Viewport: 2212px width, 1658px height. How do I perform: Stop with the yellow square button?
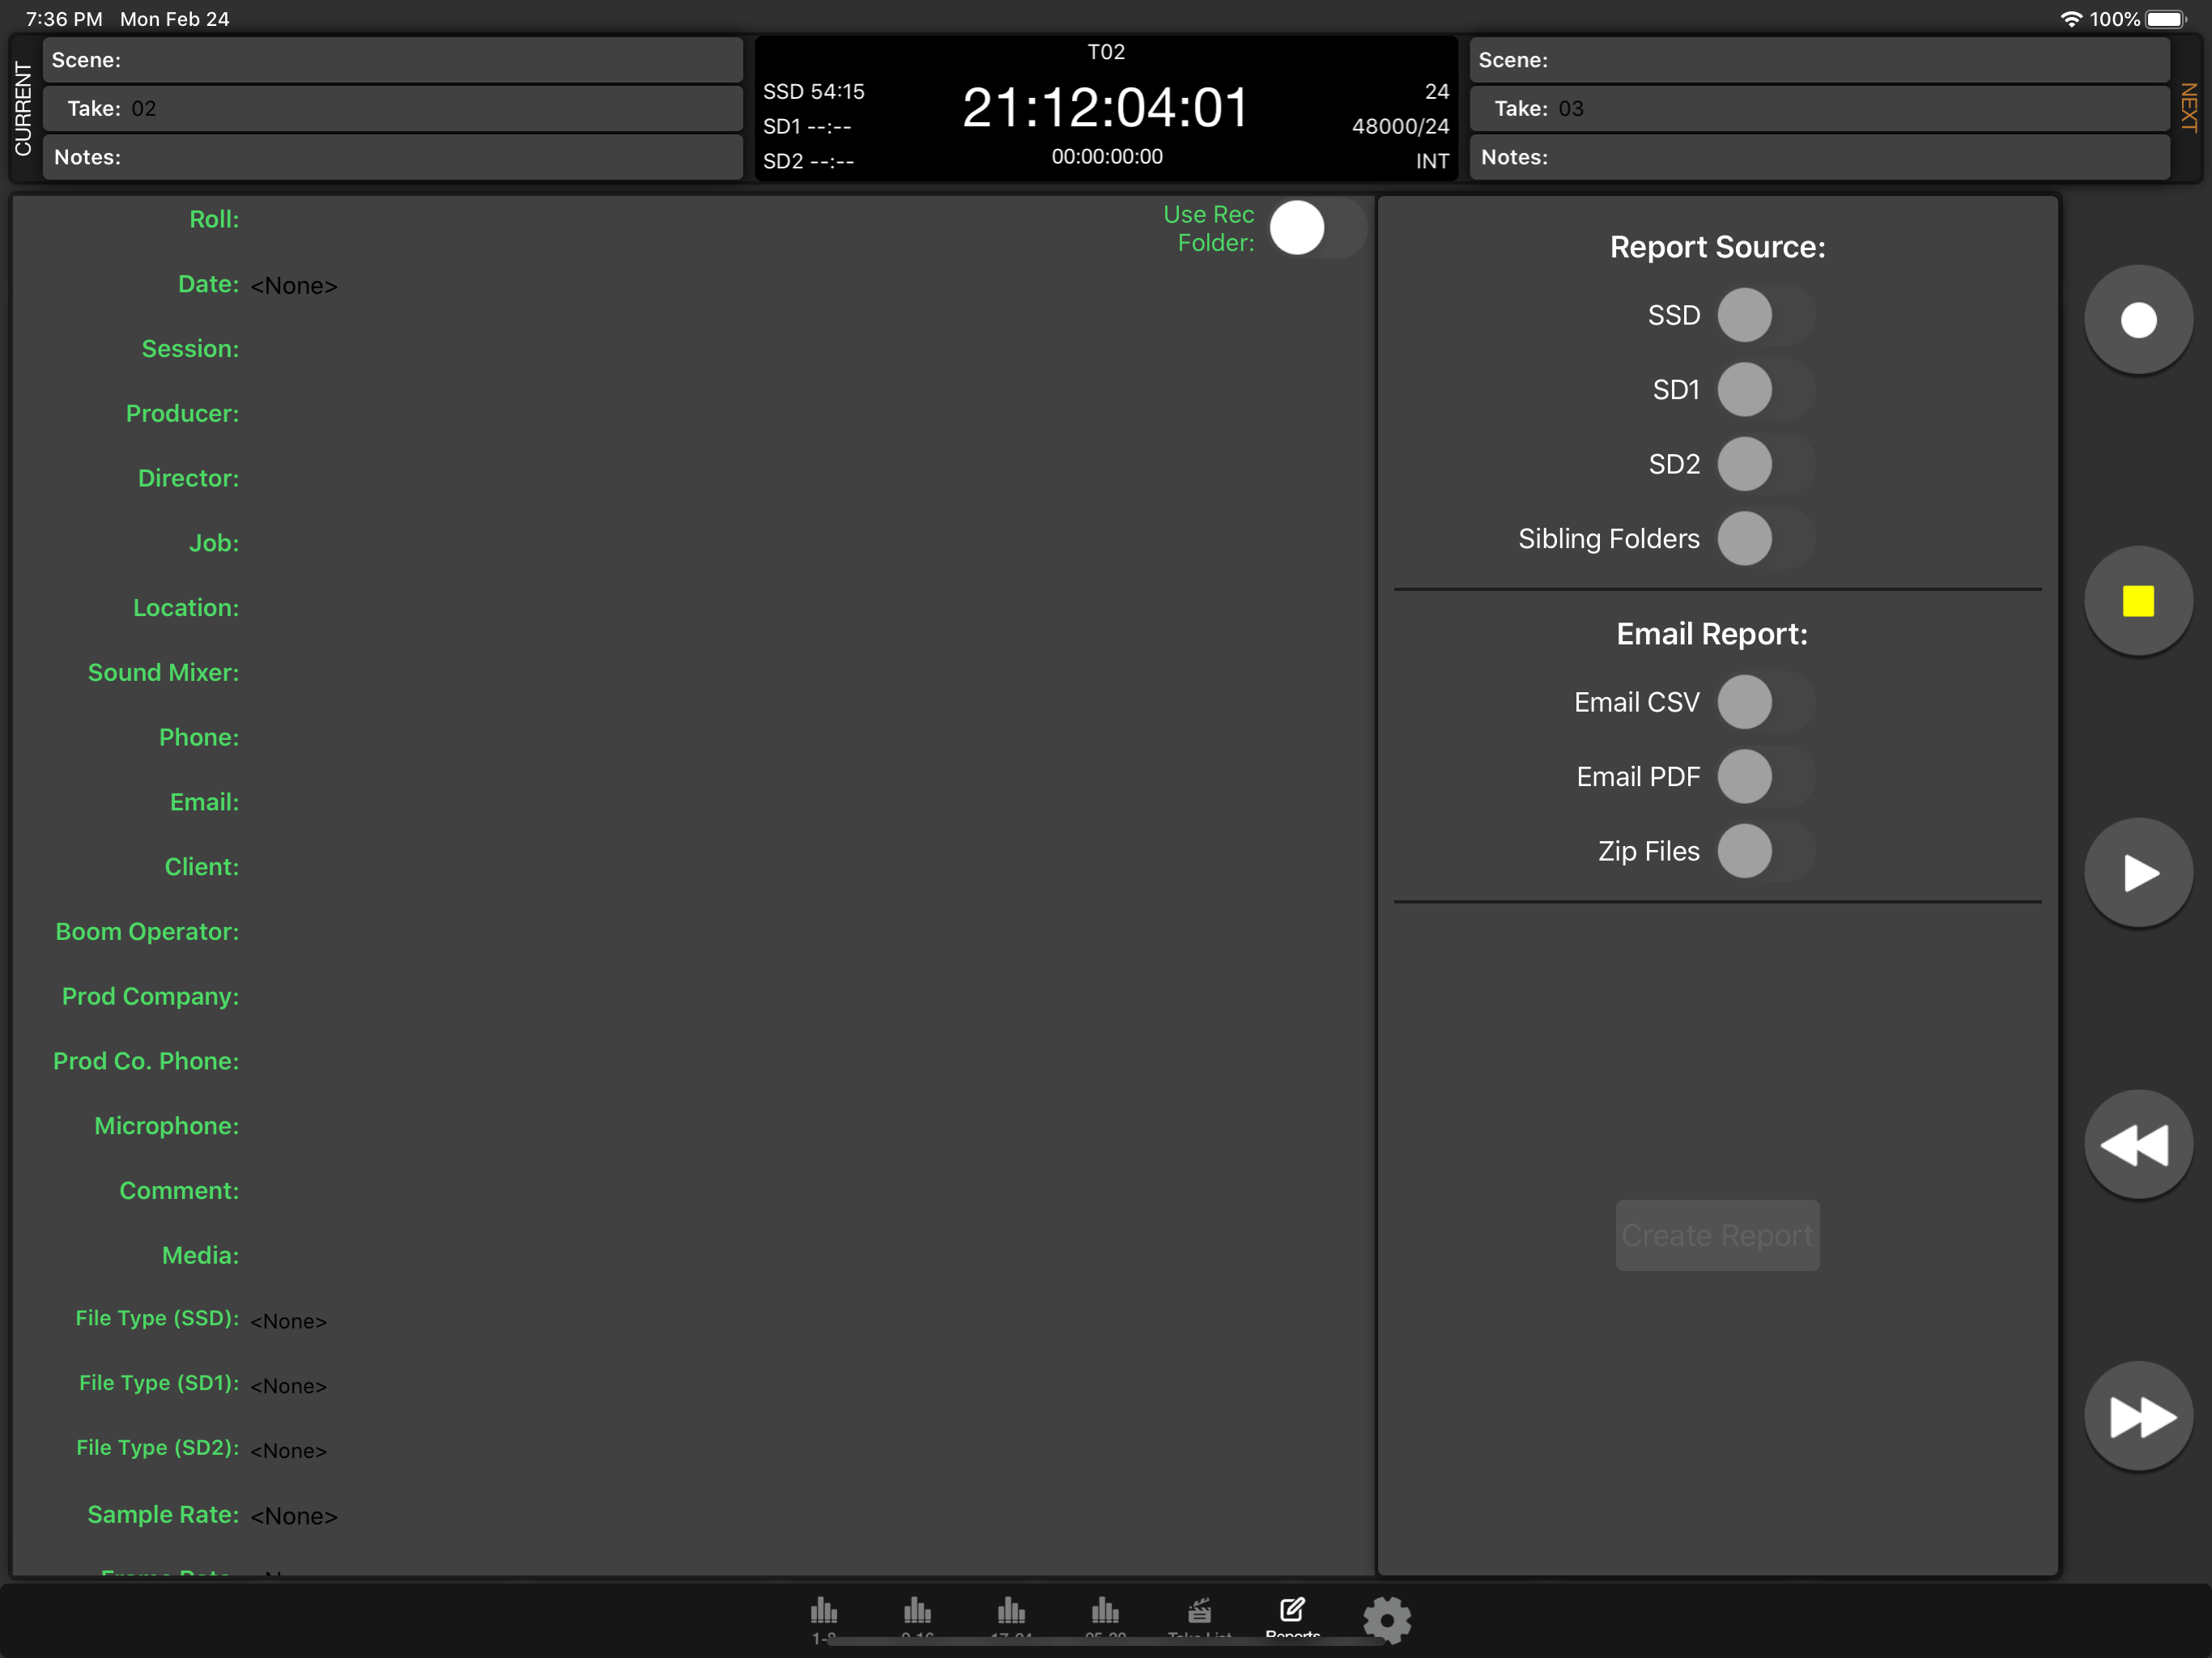(x=2138, y=601)
